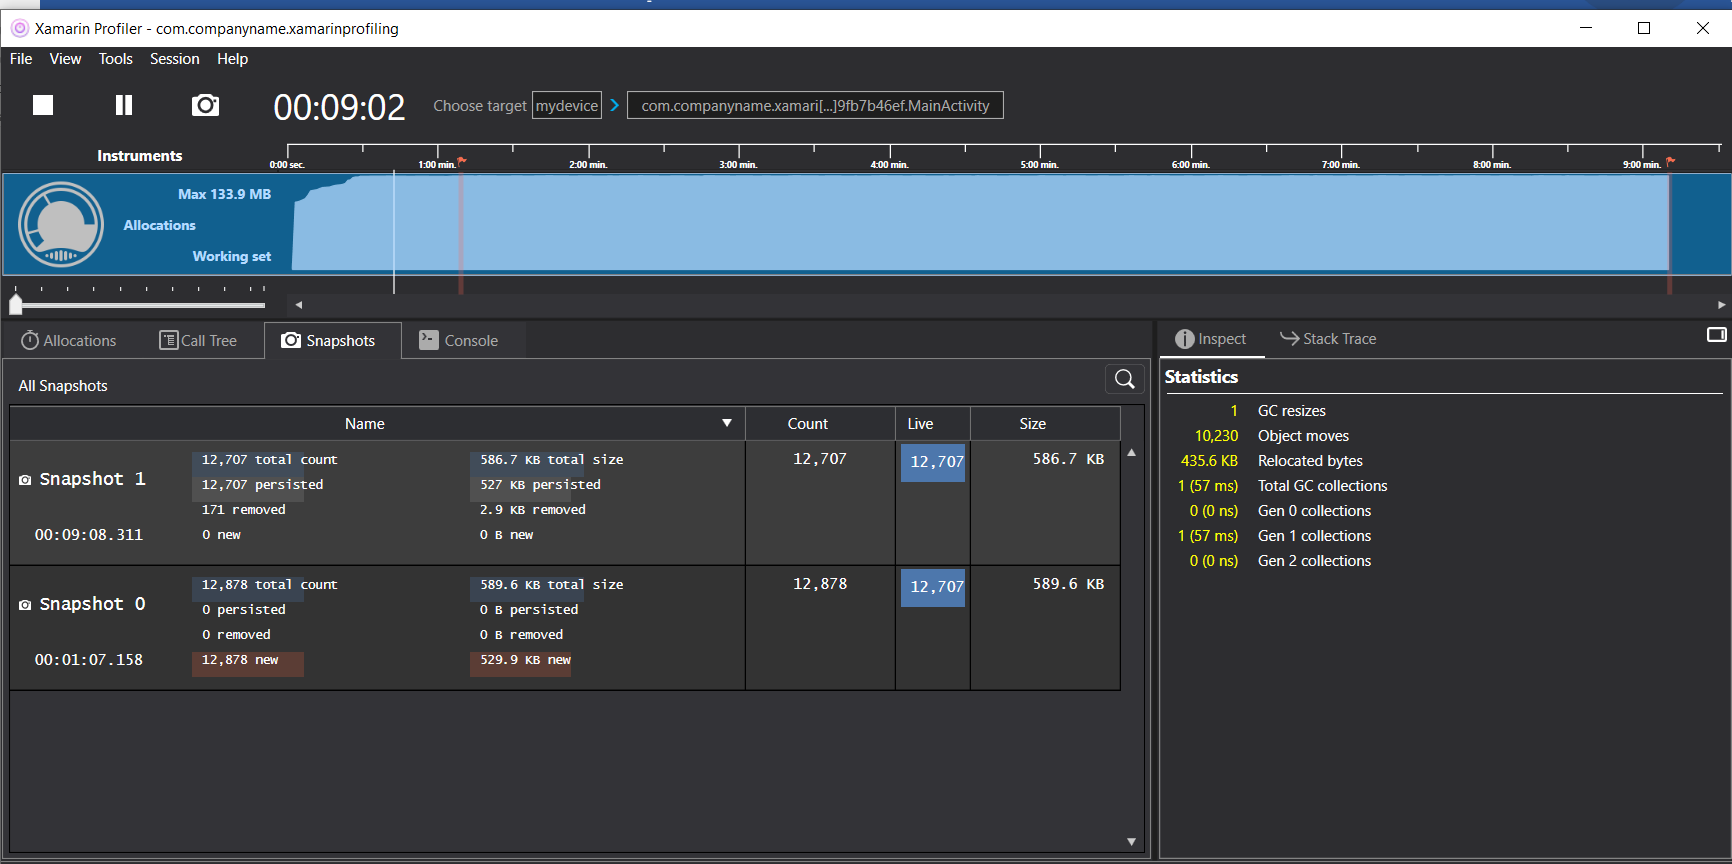This screenshot has width=1732, height=864.
Task: Click the All Snapshots heading
Action: [63, 386]
